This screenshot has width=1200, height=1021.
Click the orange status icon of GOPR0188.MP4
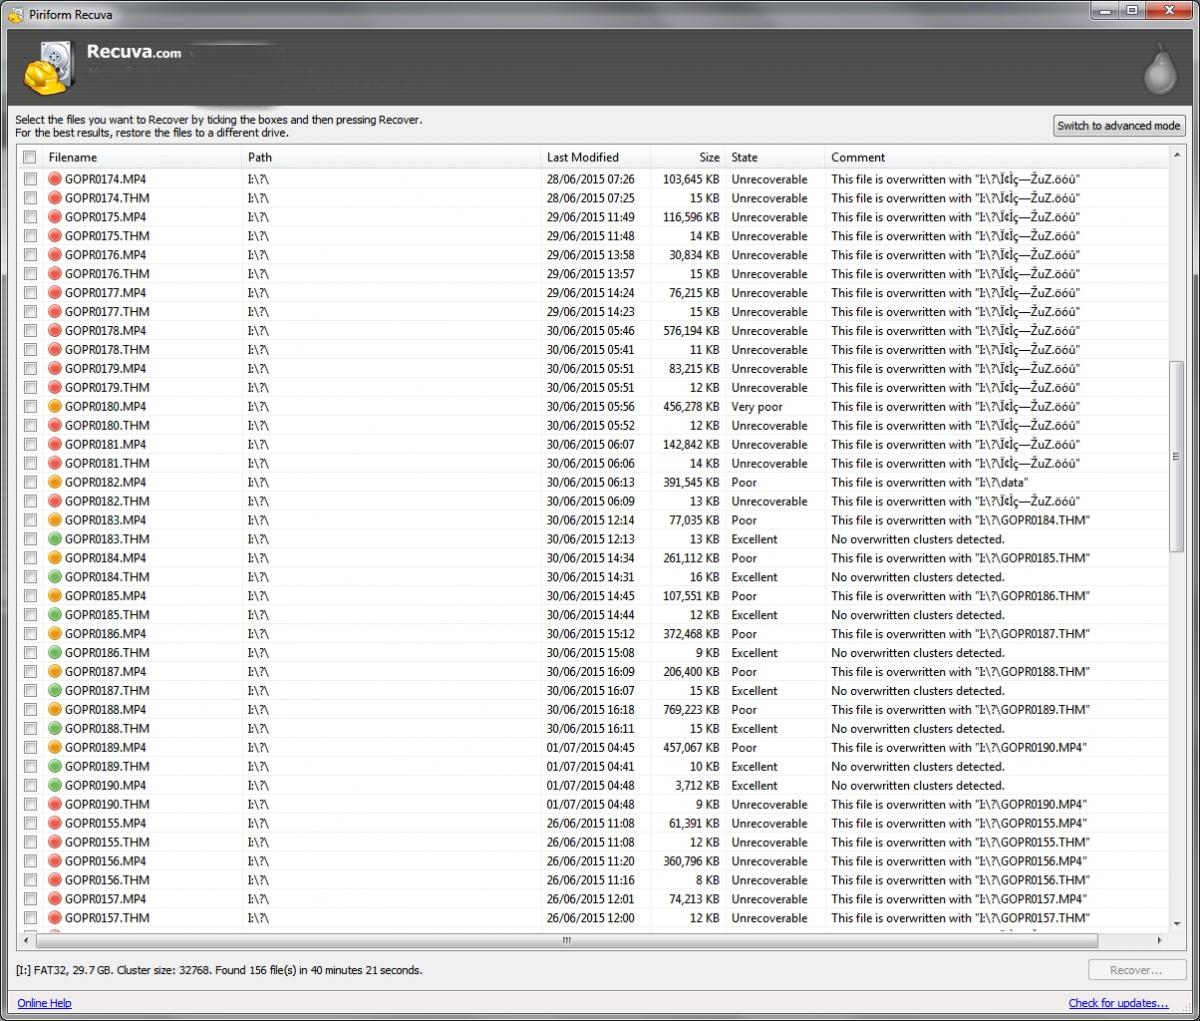(x=55, y=710)
